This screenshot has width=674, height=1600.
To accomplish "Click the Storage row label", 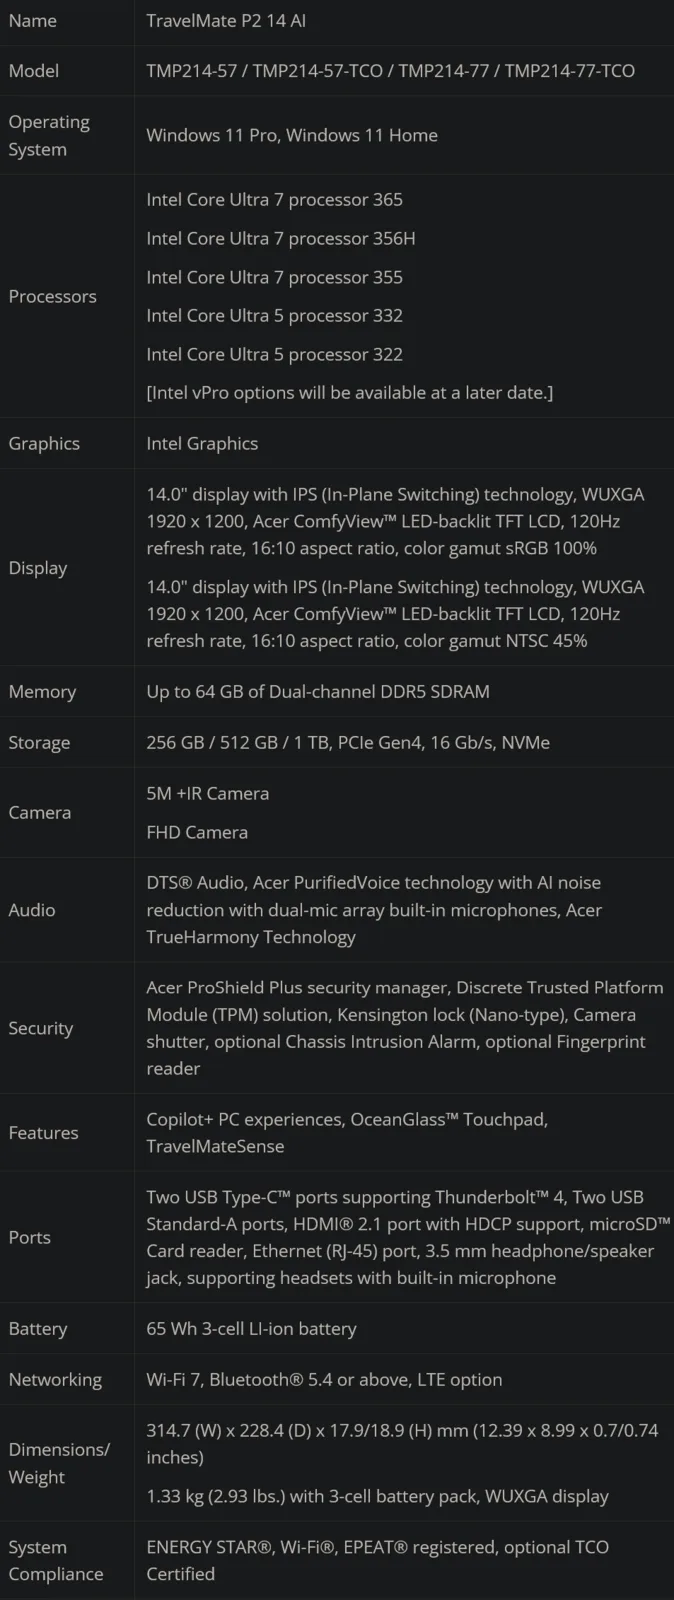I will (x=39, y=742).
